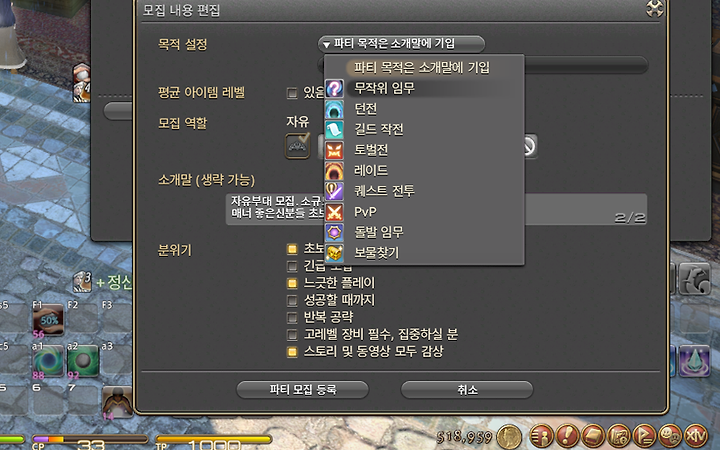Screen dimensions: 720x450
Task: Toggle the 자유 role slot icon
Action: pyautogui.click(x=298, y=146)
